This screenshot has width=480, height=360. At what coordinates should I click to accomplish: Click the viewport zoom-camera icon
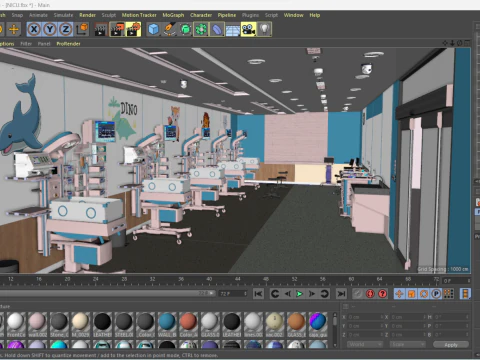[x=452, y=43]
